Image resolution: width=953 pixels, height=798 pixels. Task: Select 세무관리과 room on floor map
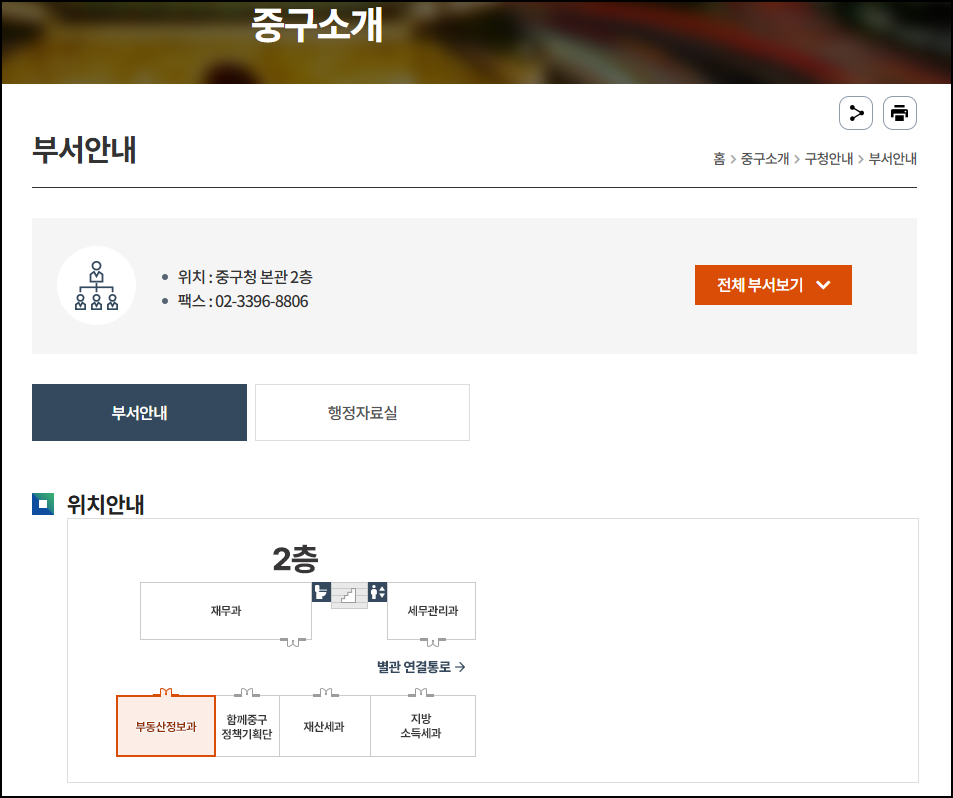coord(432,611)
